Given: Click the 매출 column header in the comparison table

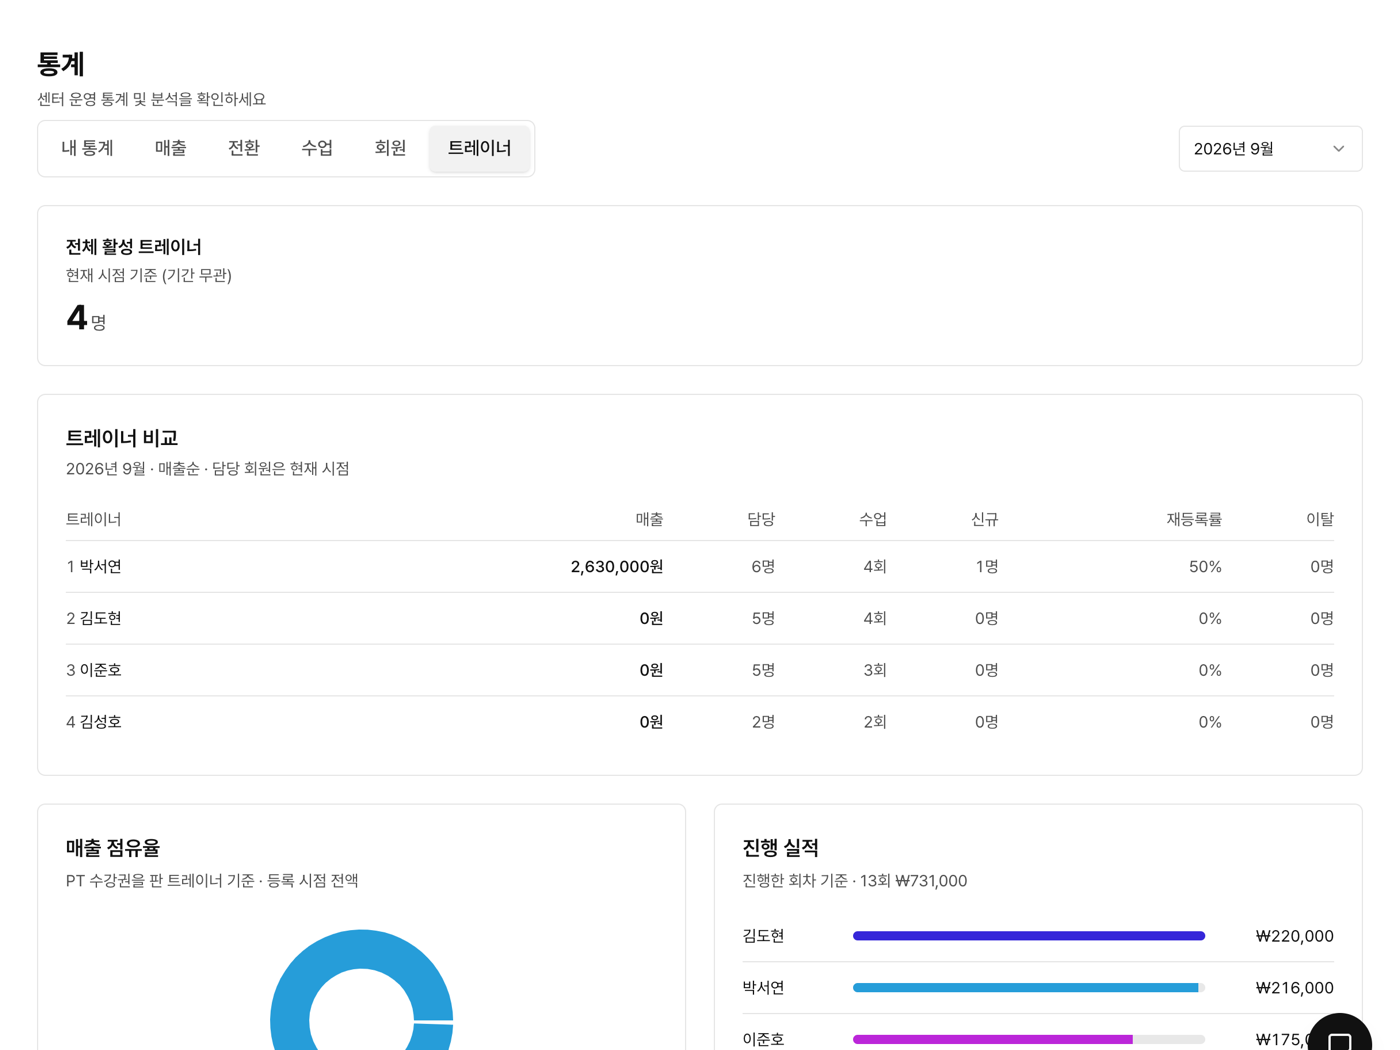Looking at the screenshot, I should [x=649, y=519].
